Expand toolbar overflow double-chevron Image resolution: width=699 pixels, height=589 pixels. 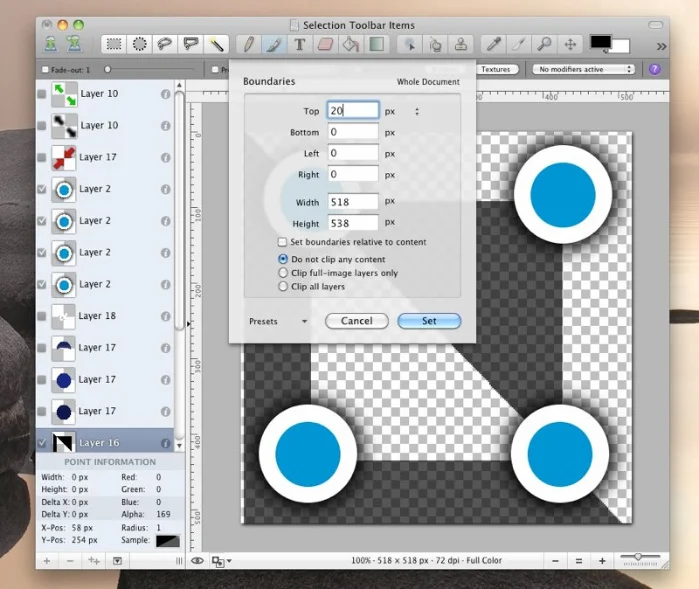661,46
